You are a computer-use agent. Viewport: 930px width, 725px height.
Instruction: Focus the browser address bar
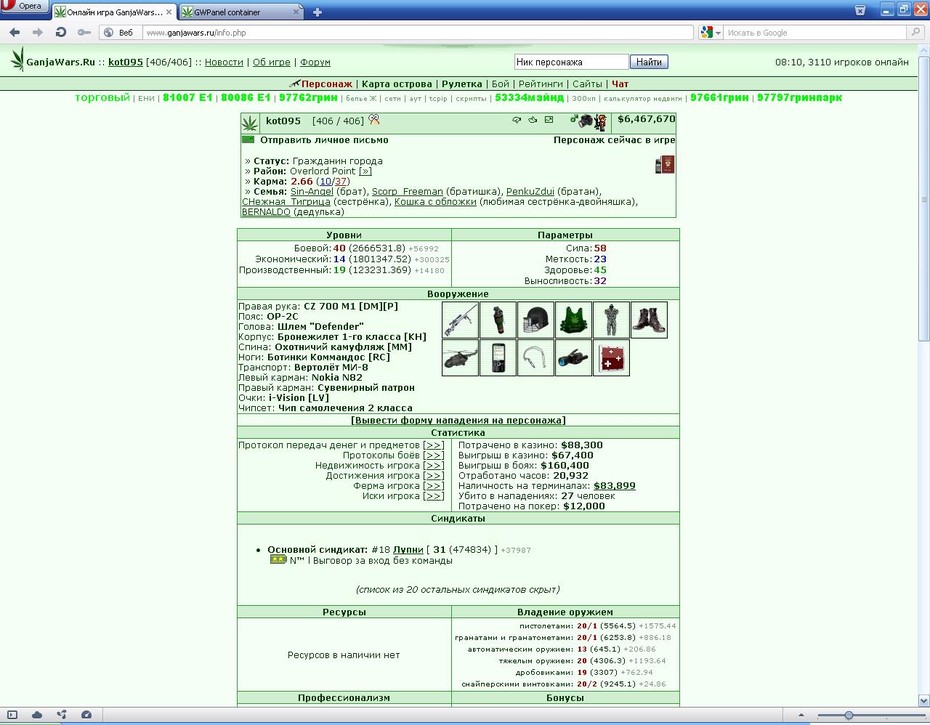pos(418,33)
